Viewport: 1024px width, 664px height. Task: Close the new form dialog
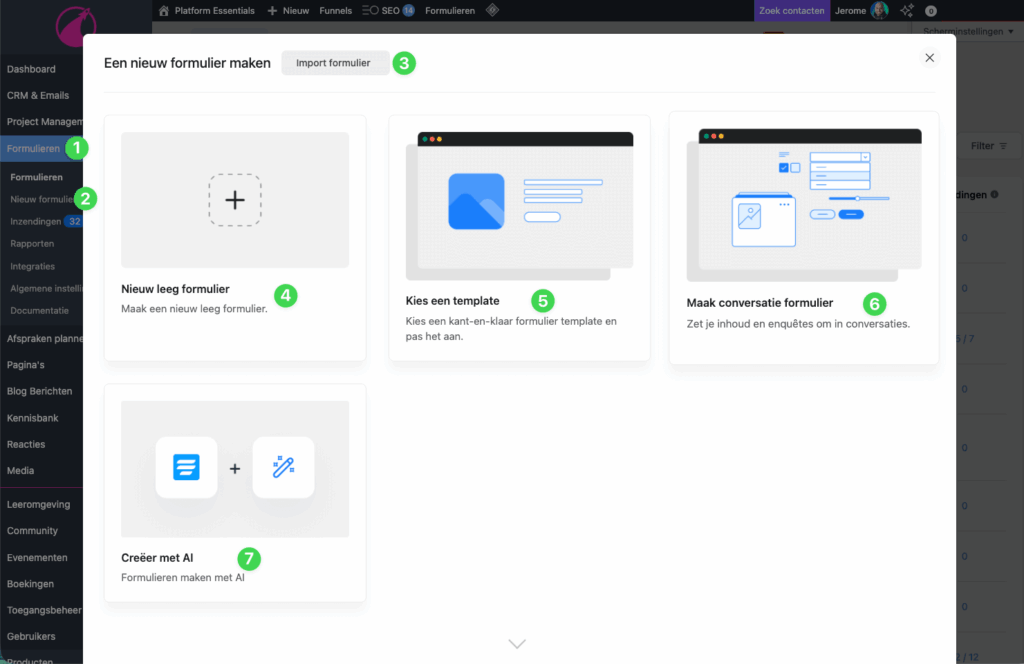929,58
